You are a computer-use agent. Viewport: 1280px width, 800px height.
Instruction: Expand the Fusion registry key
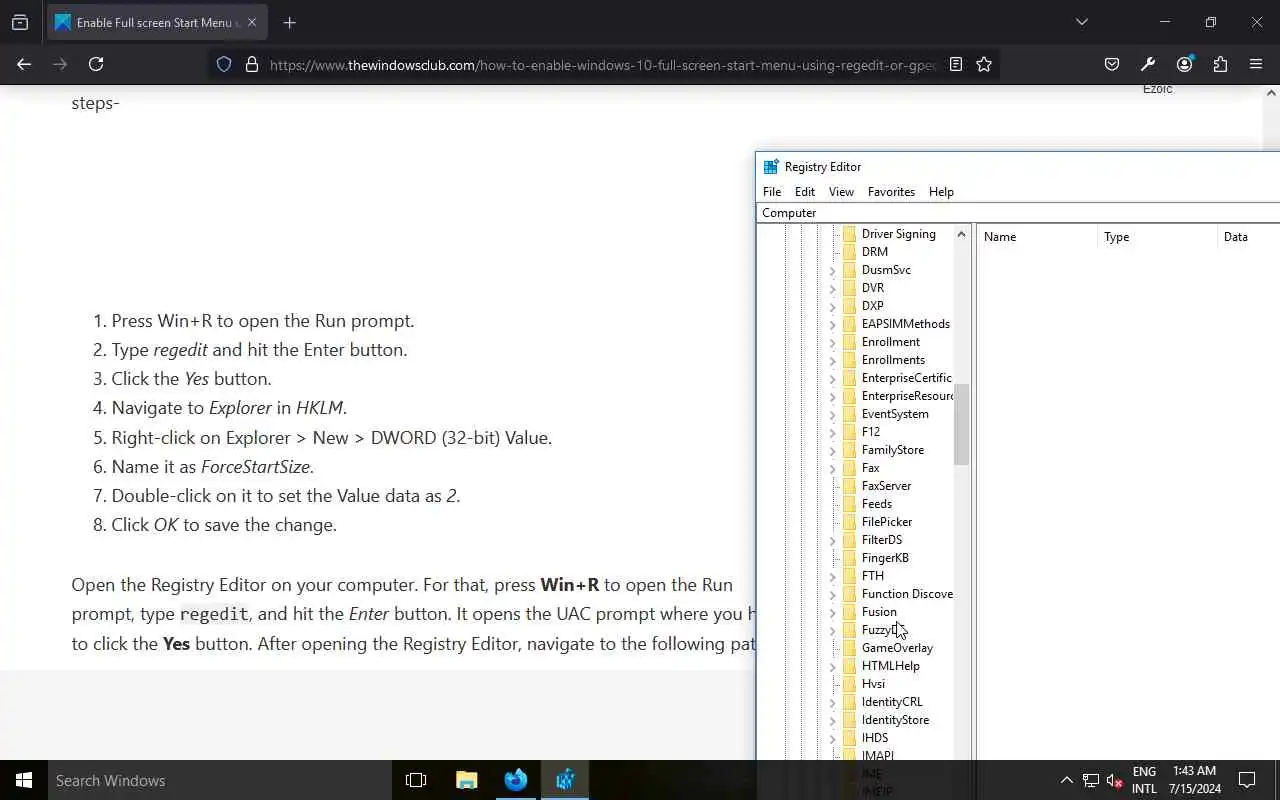(832, 612)
